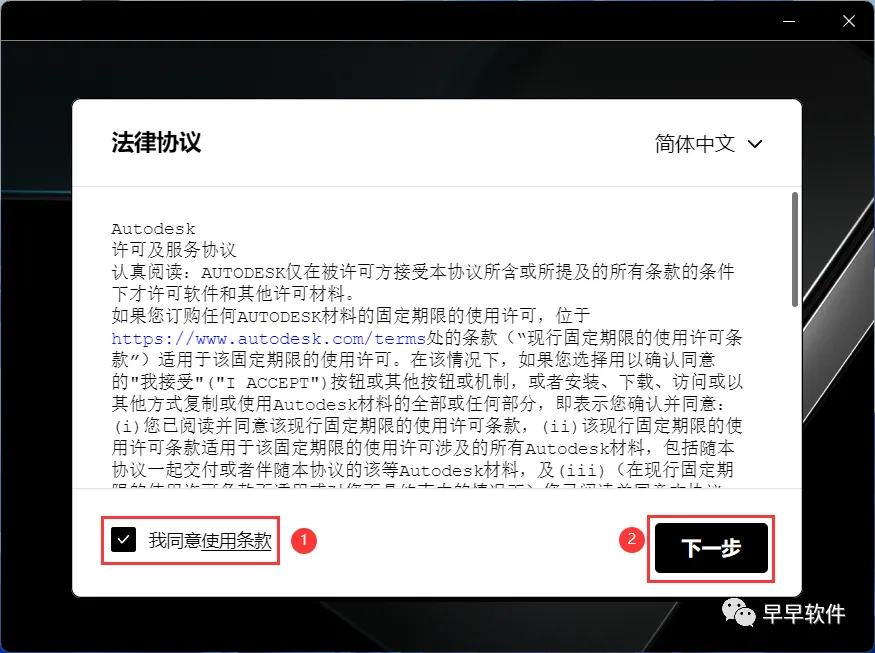Screen dimensions: 875x653
Task: Close the installer window
Action: pyautogui.click(x=849, y=21)
